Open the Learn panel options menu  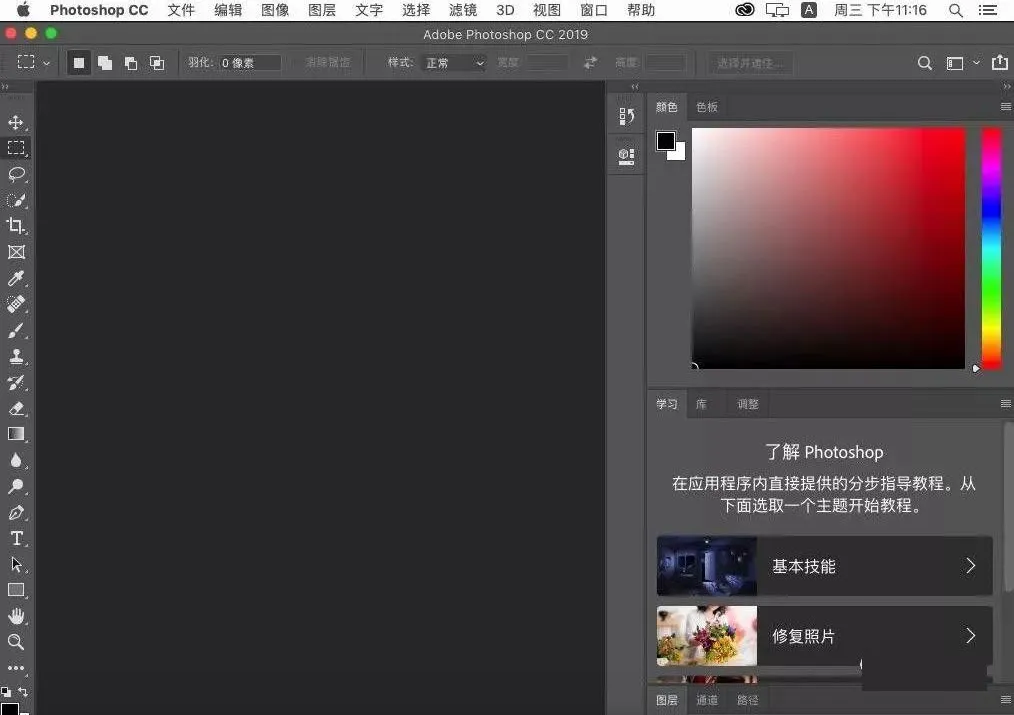point(1006,404)
